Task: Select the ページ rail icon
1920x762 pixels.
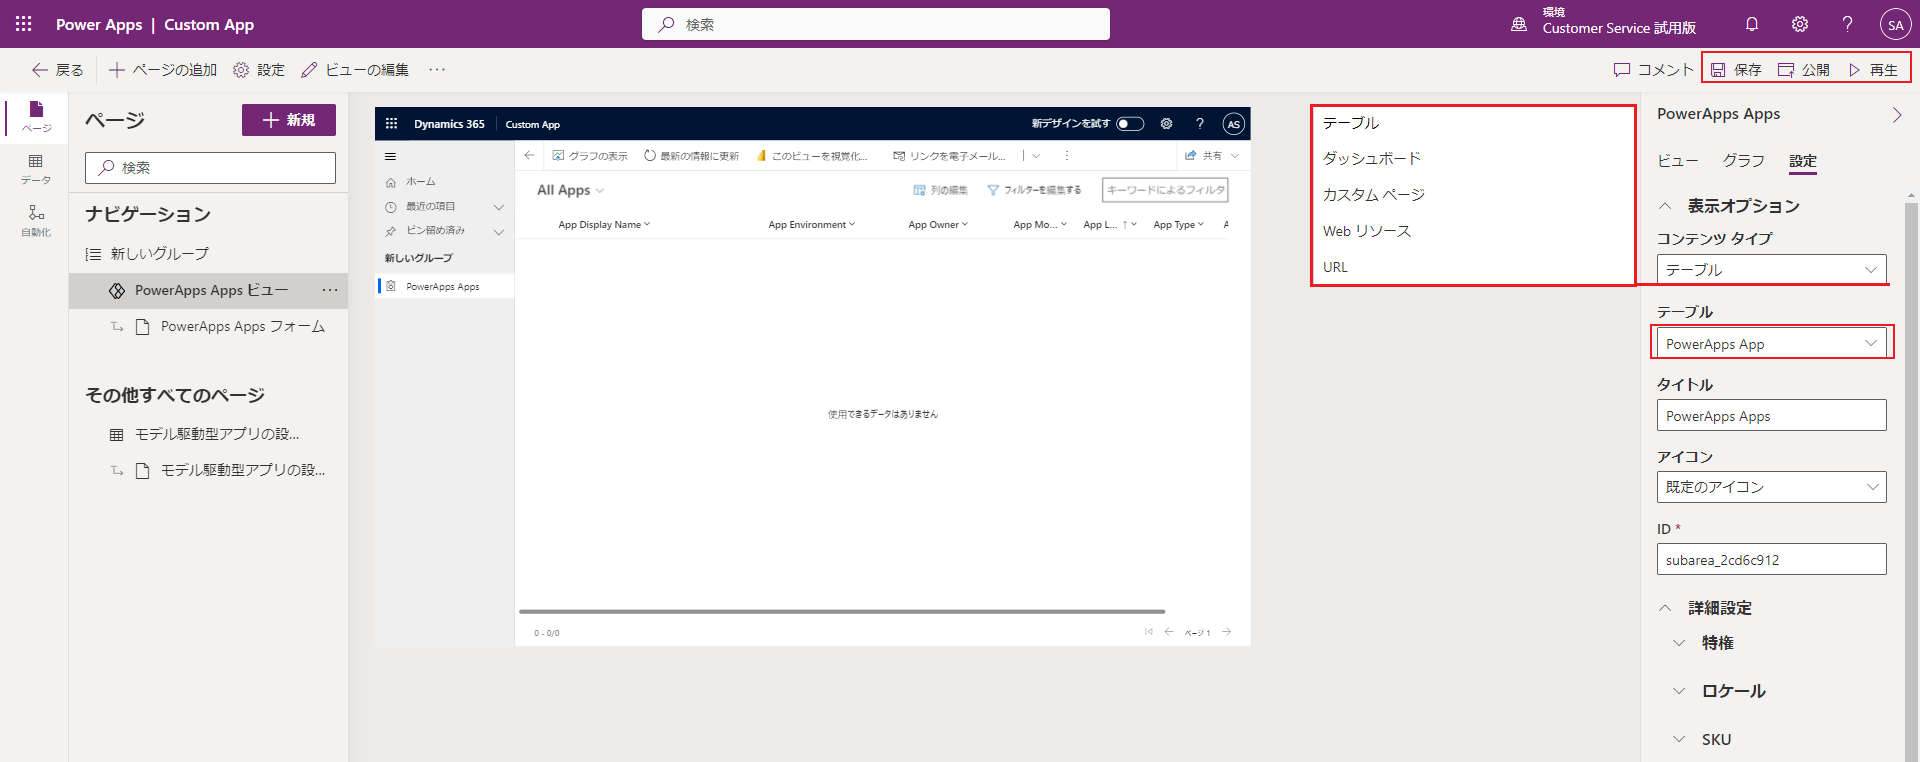Action: coord(36,117)
